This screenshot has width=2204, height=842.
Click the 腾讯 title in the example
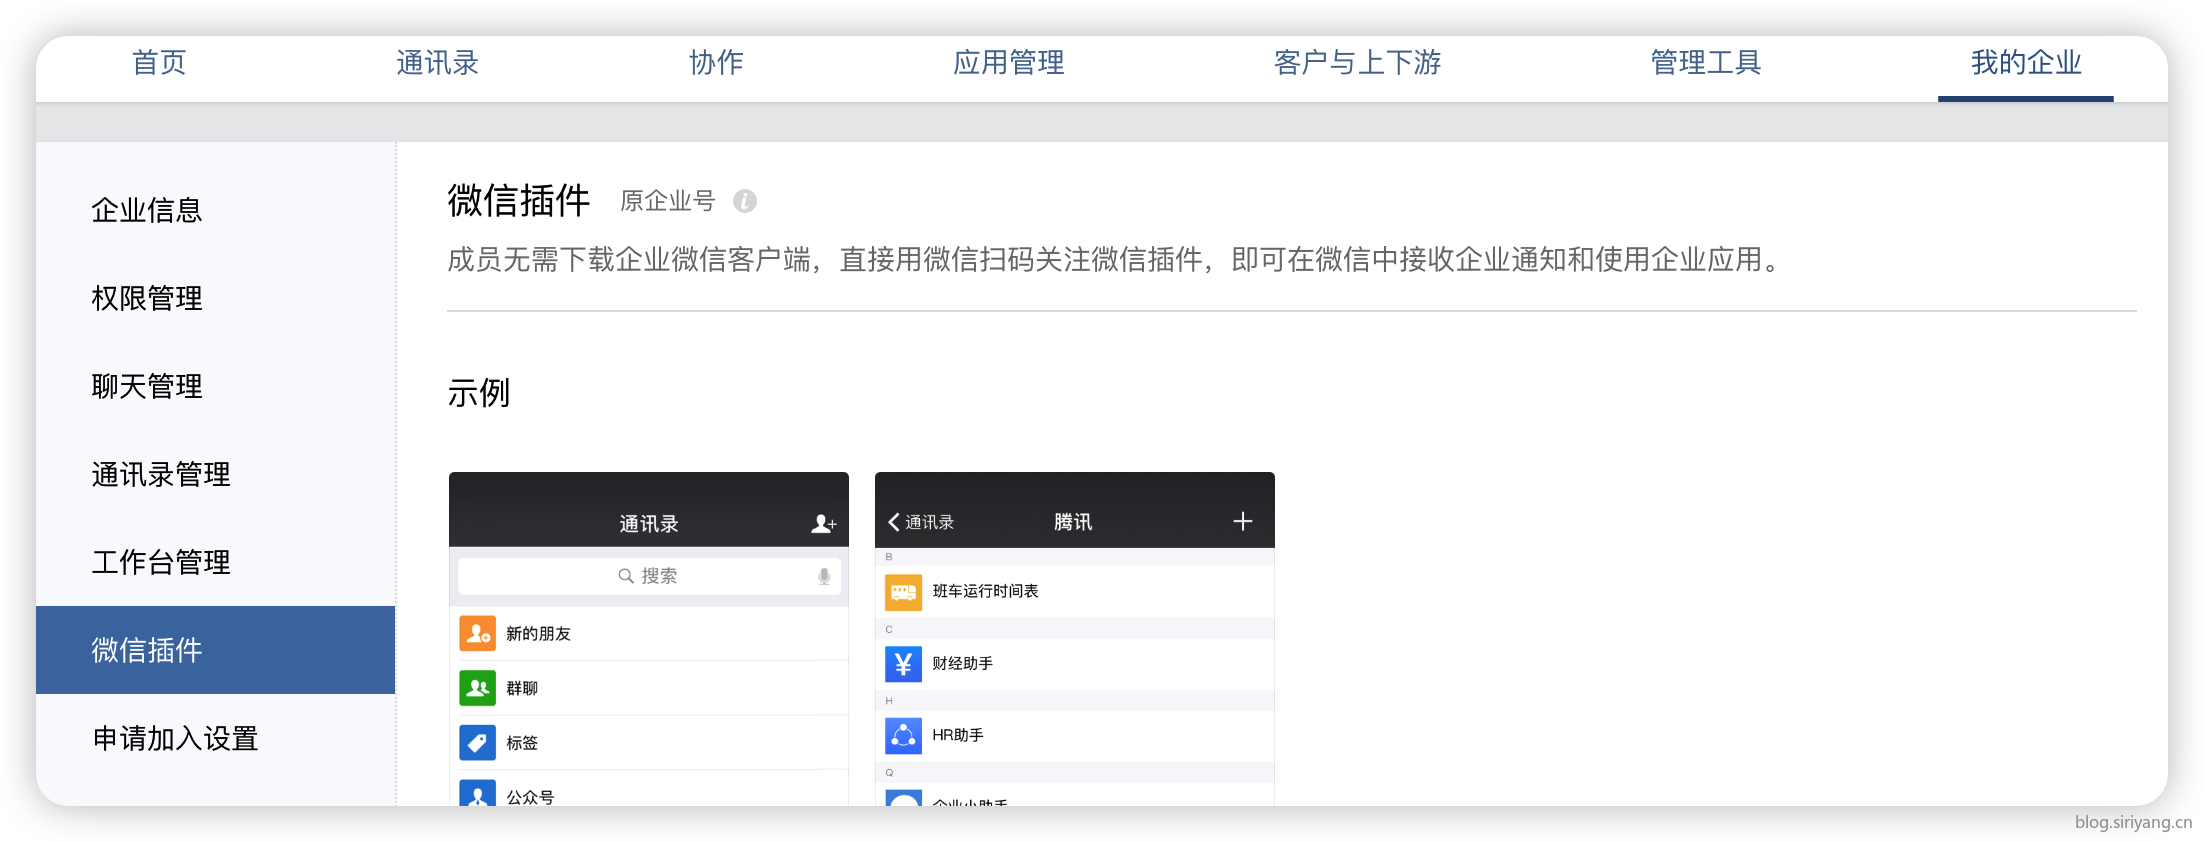tap(1073, 522)
